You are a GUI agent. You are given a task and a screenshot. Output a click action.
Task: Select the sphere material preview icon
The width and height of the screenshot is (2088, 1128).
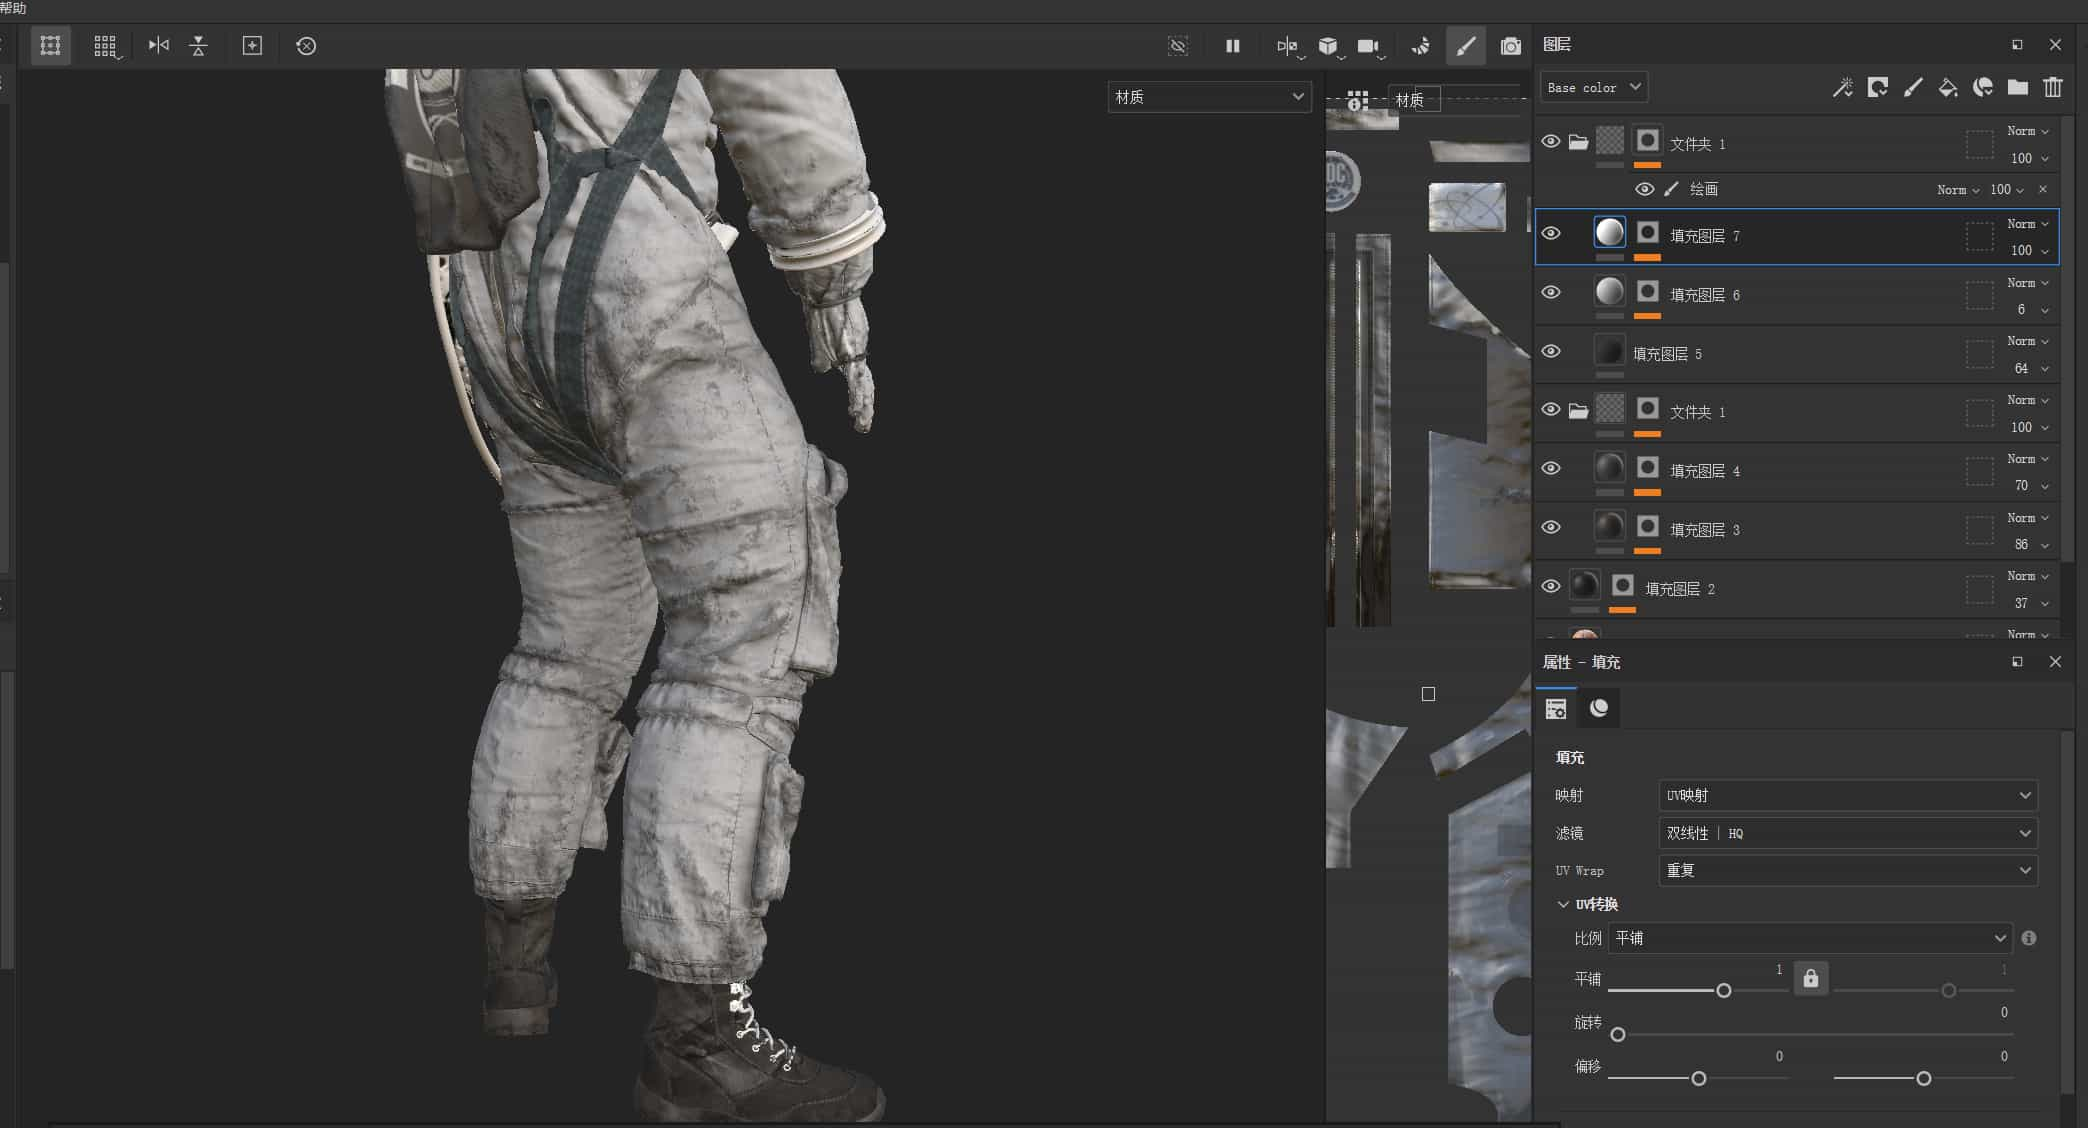[x=1598, y=707]
